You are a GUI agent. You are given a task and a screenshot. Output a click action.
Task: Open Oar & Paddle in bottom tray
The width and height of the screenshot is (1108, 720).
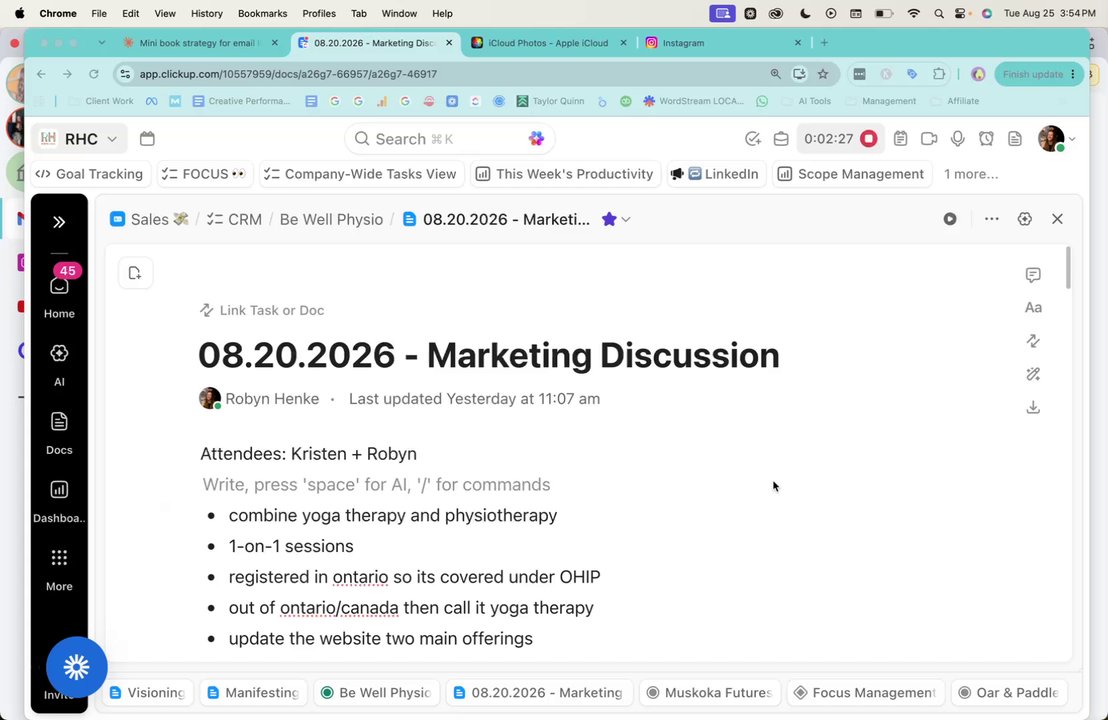[x=1009, y=692]
